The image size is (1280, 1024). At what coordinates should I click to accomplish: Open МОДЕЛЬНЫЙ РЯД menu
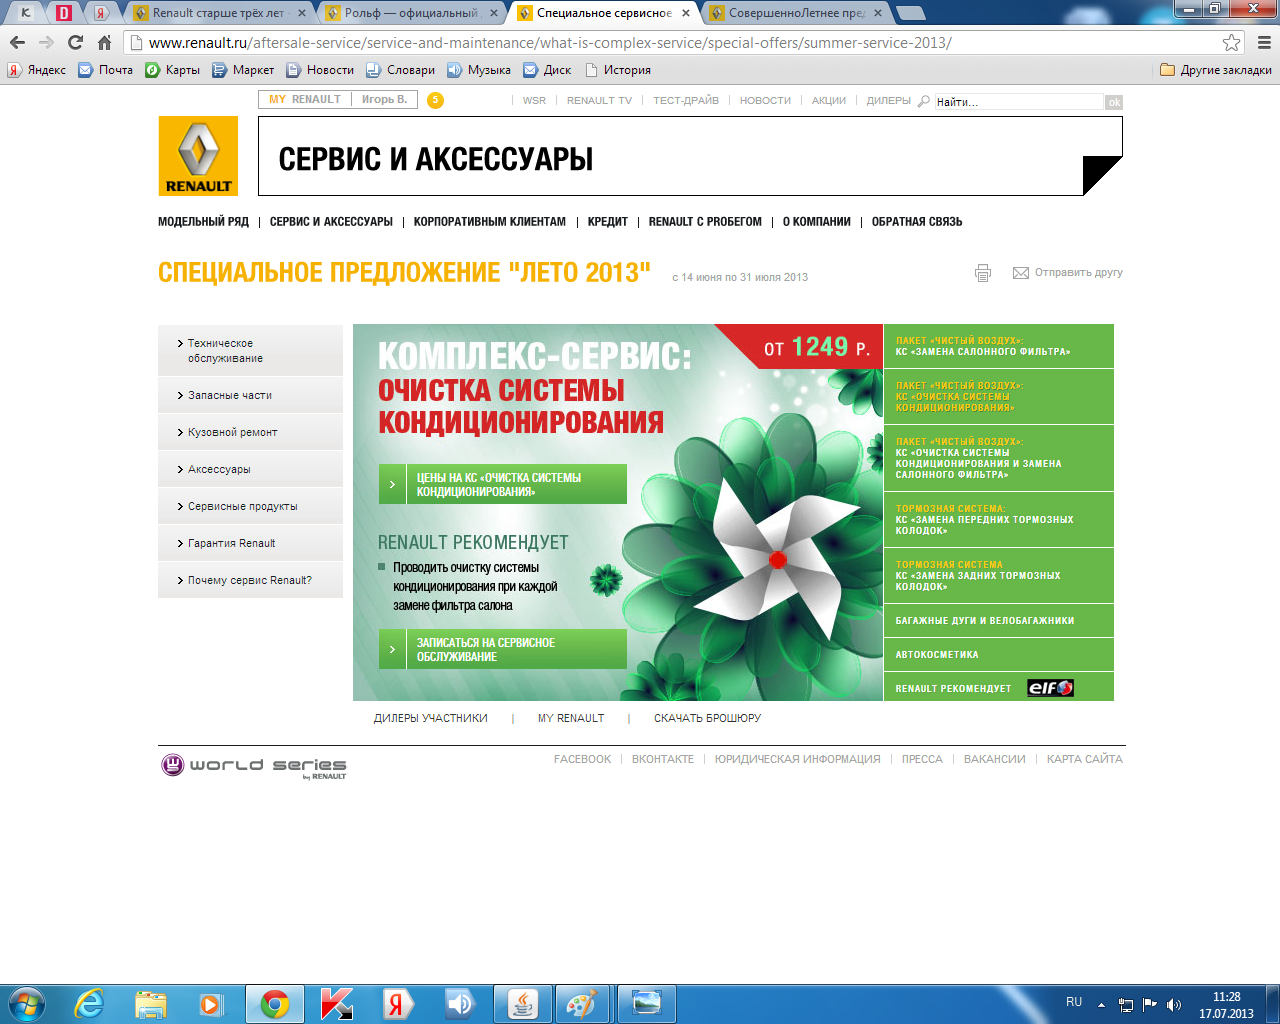(x=203, y=222)
